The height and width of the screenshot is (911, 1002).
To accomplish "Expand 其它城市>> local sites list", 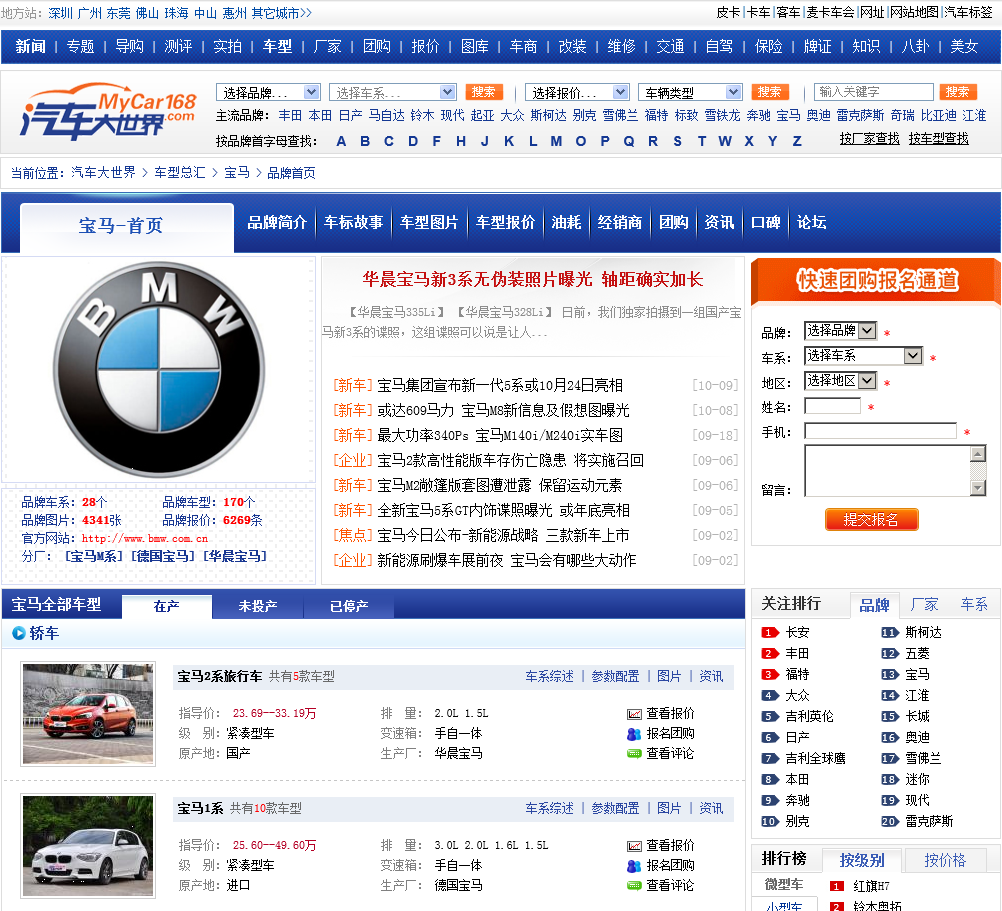I will tap(281, 13).
